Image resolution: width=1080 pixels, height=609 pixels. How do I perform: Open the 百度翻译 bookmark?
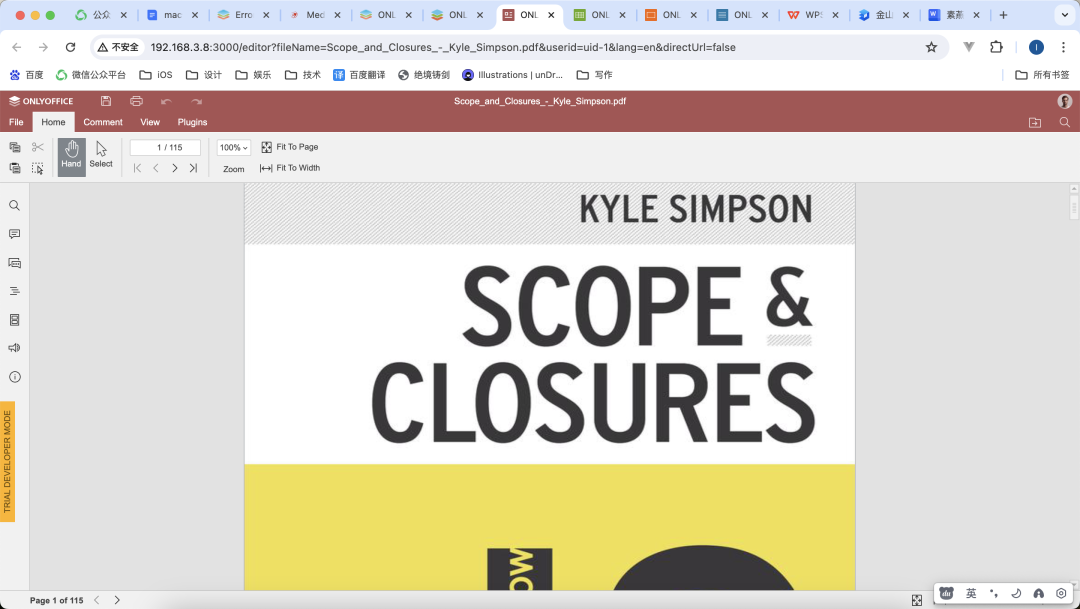359,75
